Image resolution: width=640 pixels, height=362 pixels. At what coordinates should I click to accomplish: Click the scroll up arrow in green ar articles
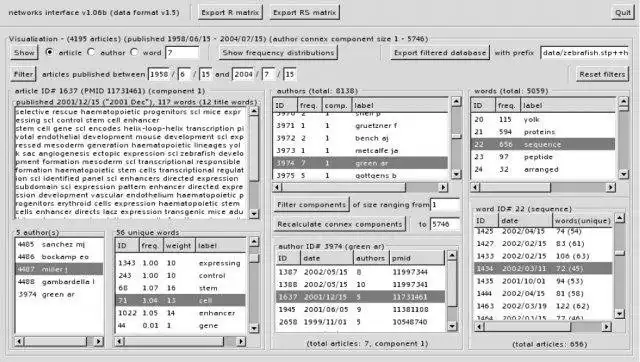452,255
